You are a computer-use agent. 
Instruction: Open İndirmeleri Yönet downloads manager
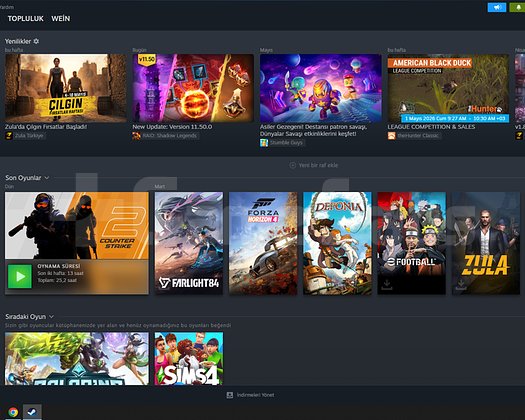pos(251,395)
